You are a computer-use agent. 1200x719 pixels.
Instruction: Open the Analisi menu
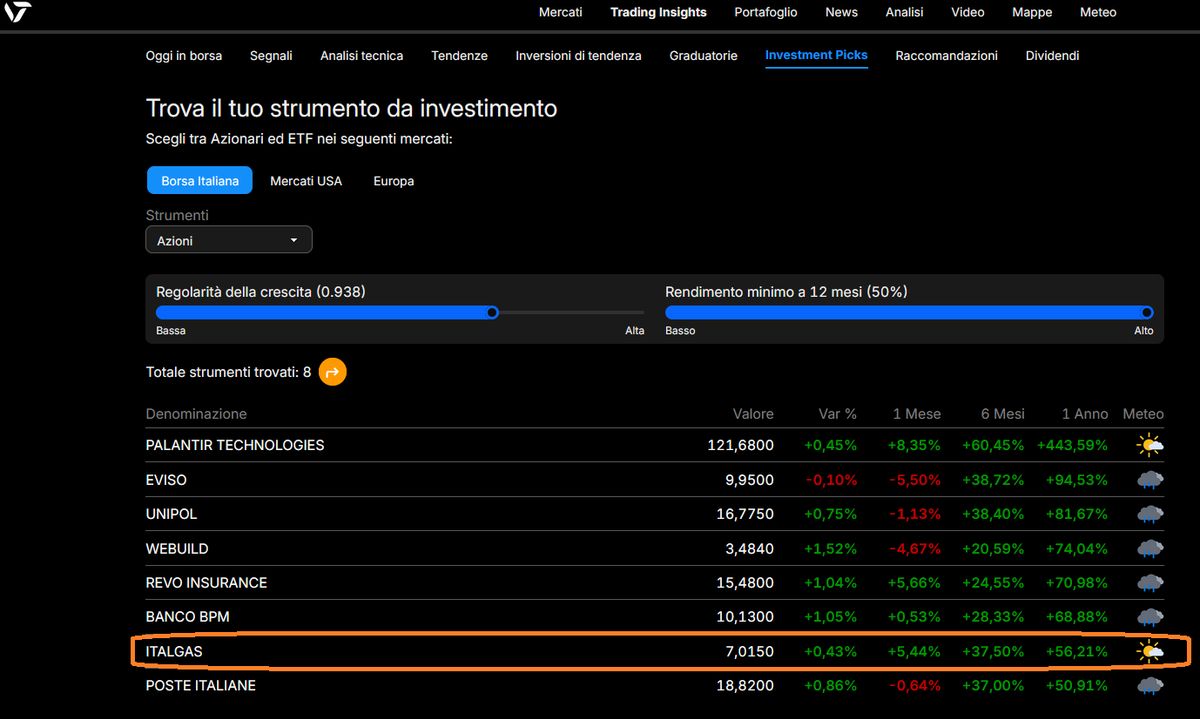[x=904, y=12]
